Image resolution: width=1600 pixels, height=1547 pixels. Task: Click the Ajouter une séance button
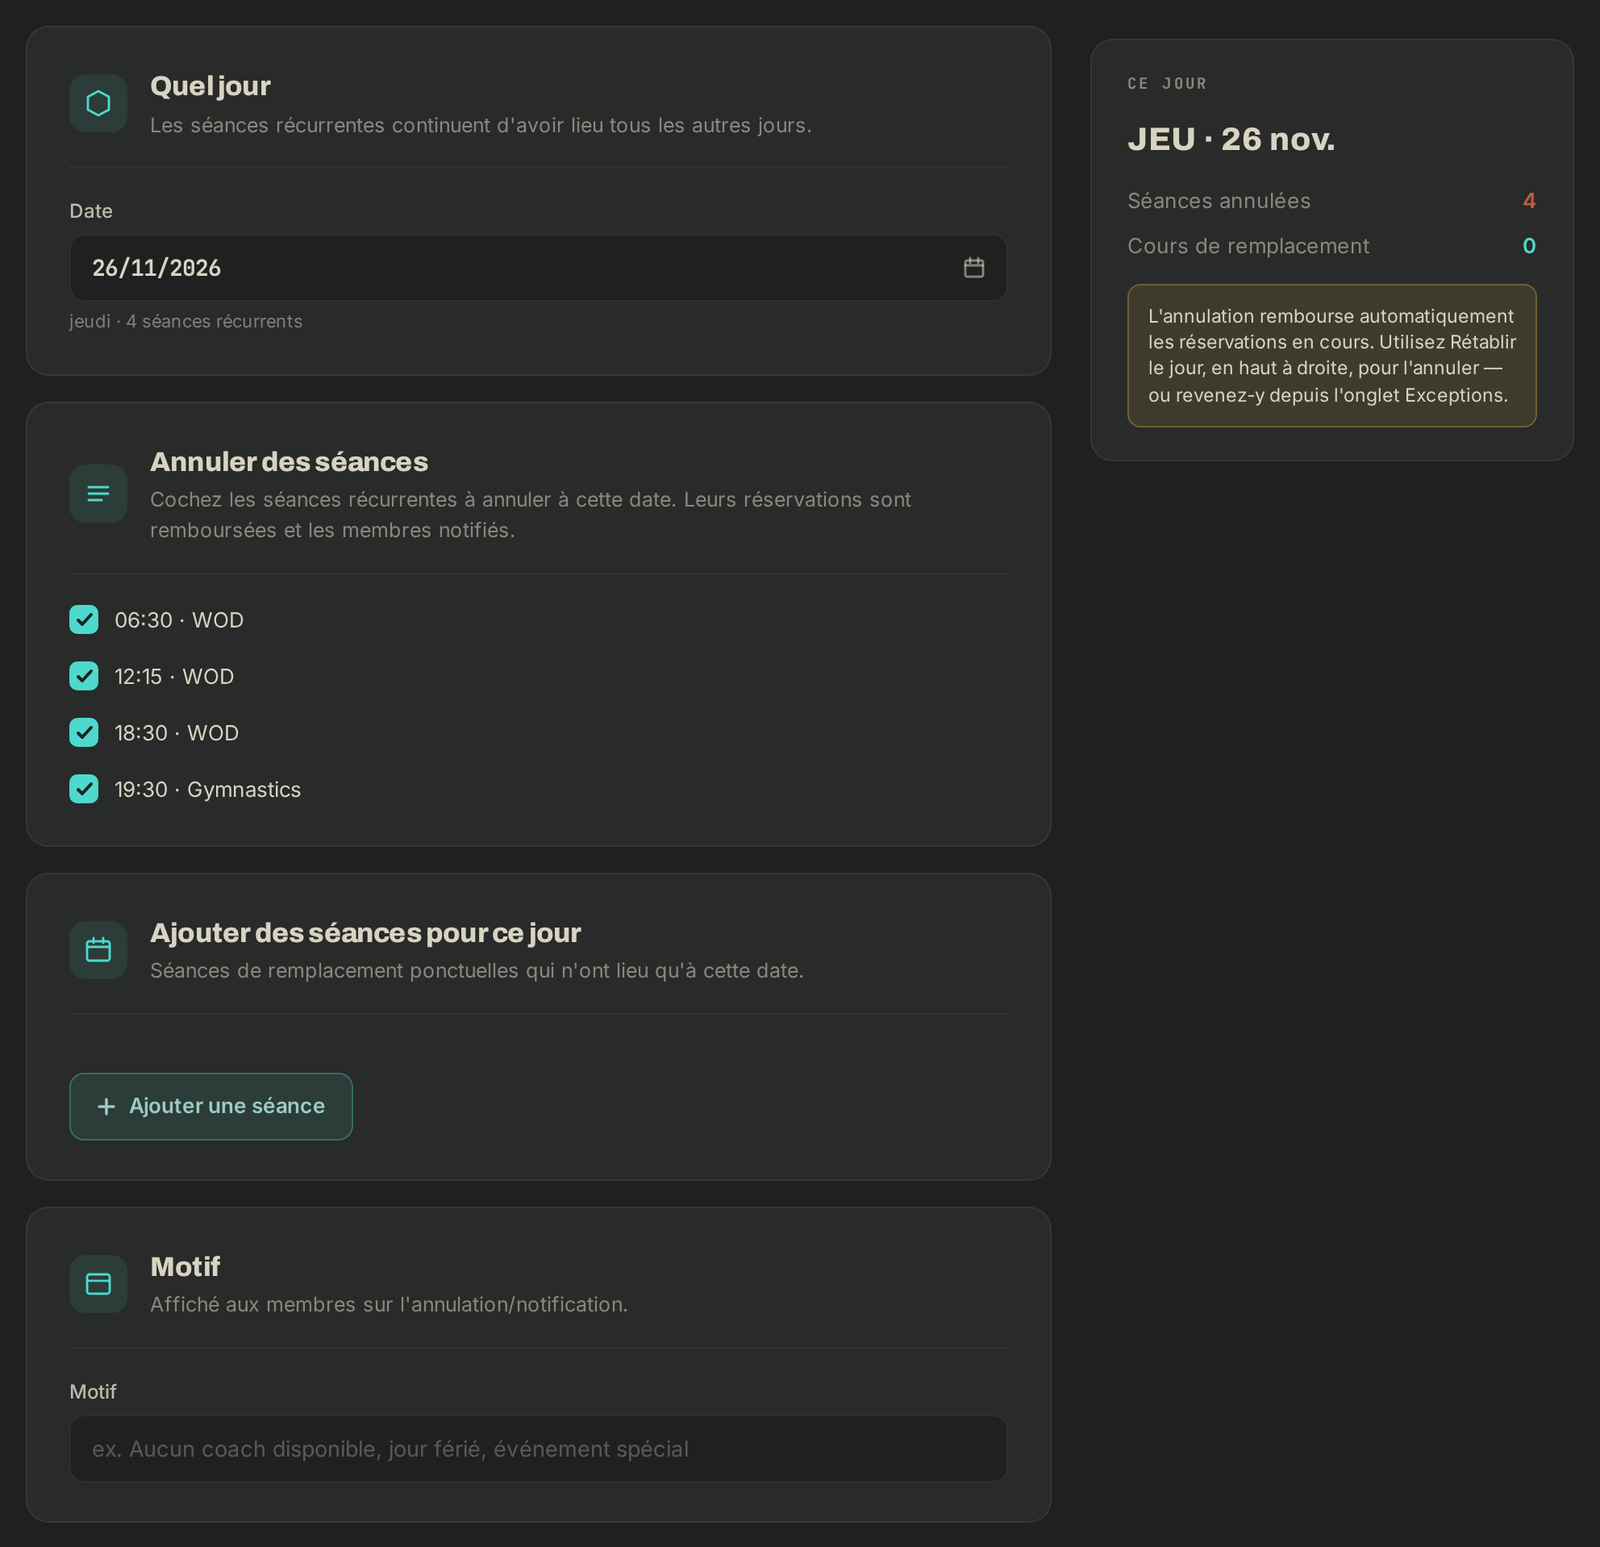coord(211,1106)
